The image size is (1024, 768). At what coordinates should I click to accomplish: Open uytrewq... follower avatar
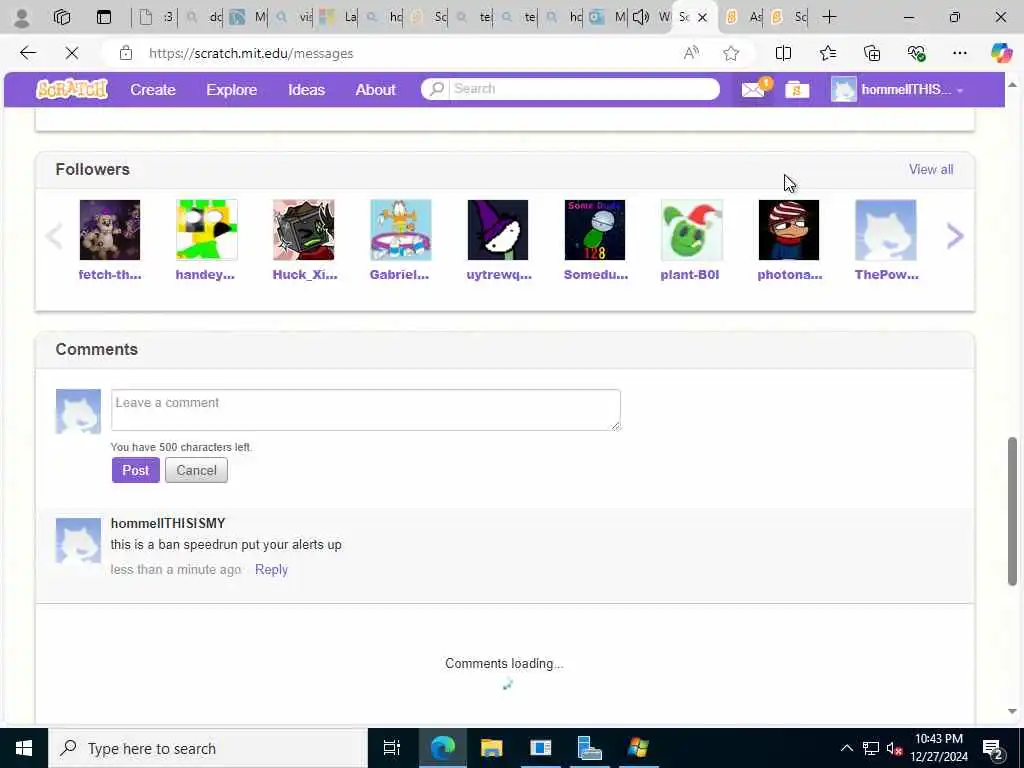(498, 230)
